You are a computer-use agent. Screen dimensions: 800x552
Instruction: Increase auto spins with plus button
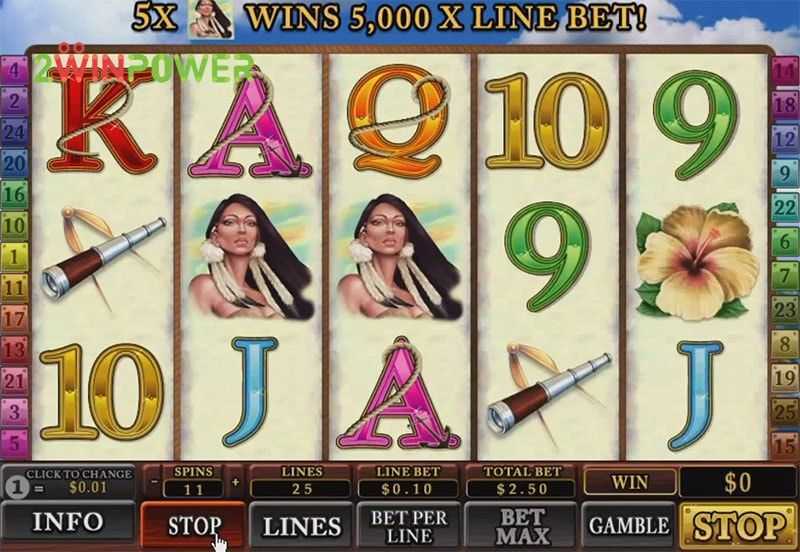(235, 481)
